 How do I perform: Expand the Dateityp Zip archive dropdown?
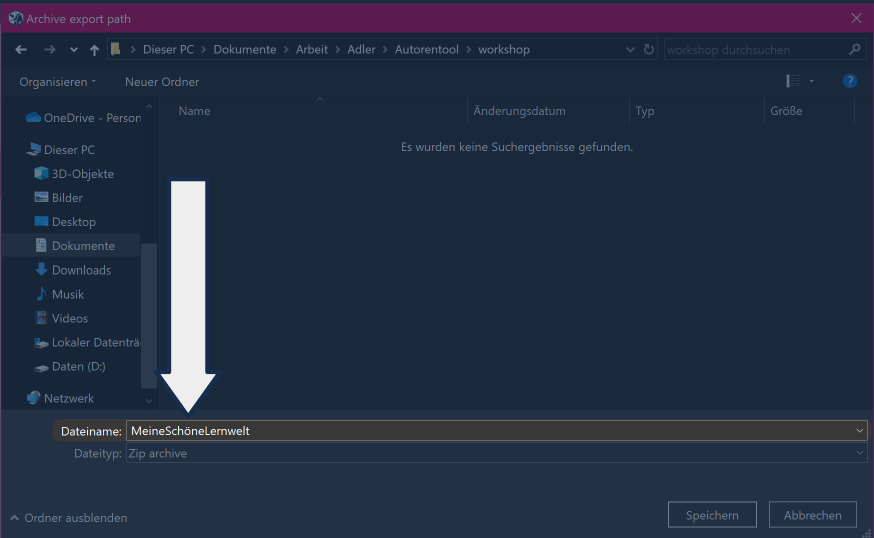(859, 454)
